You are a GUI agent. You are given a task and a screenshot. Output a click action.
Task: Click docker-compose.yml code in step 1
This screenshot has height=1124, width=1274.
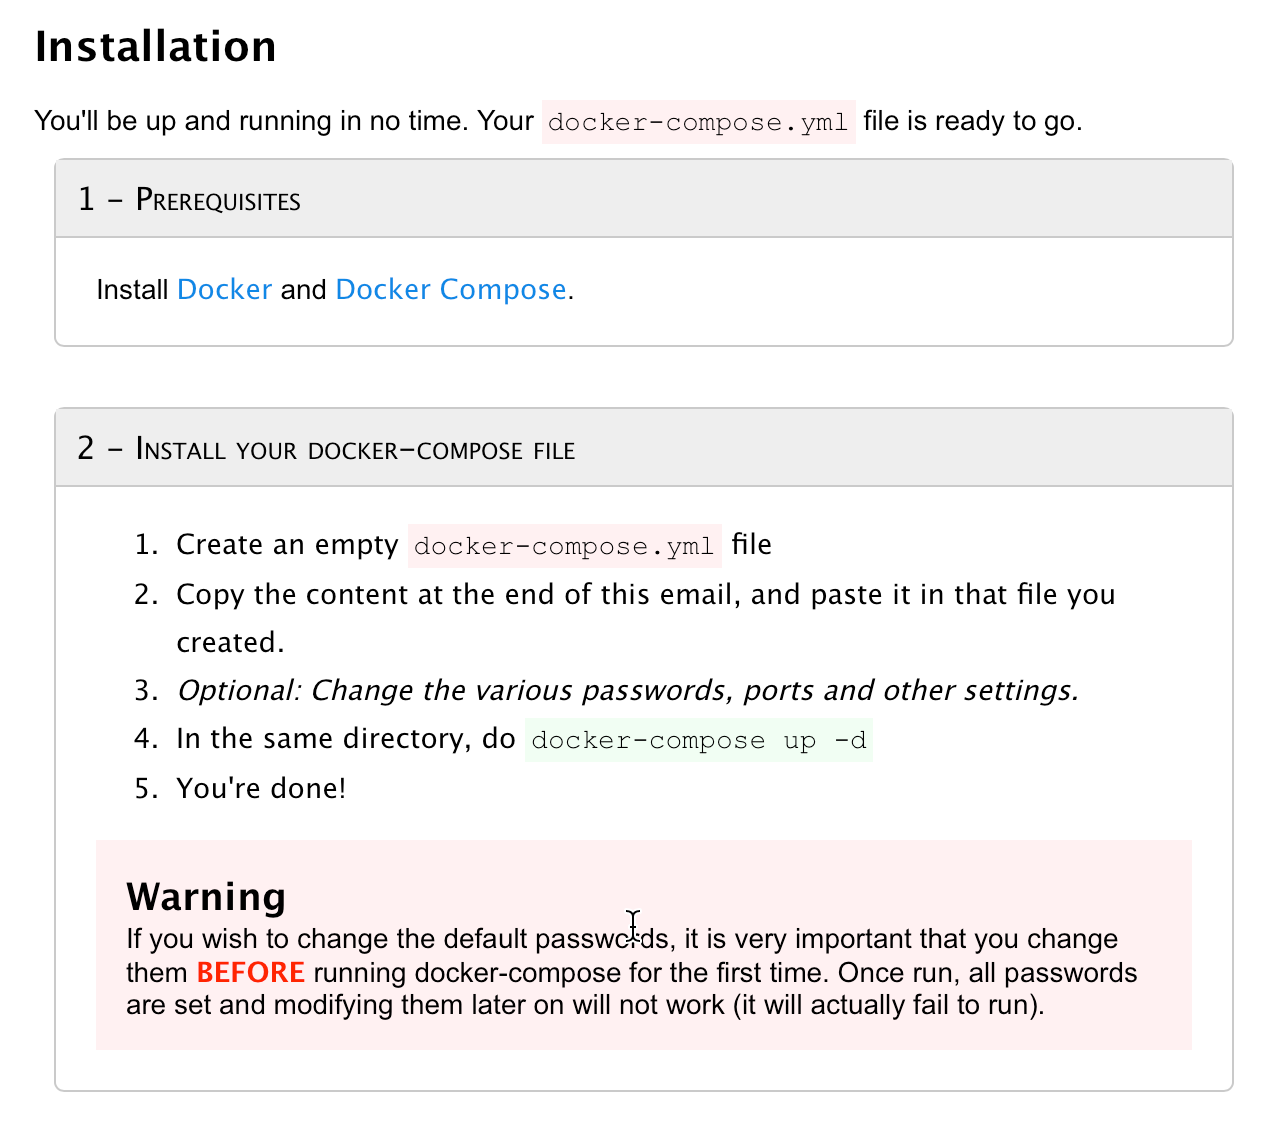(x=564, y=546)
